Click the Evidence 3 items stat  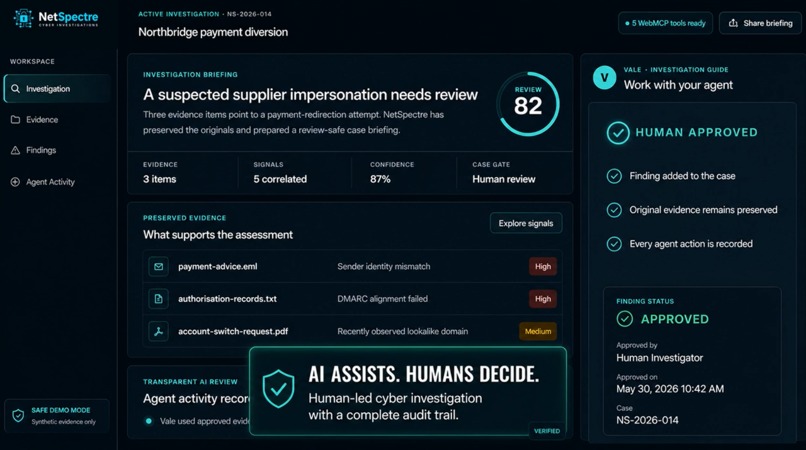160,173
